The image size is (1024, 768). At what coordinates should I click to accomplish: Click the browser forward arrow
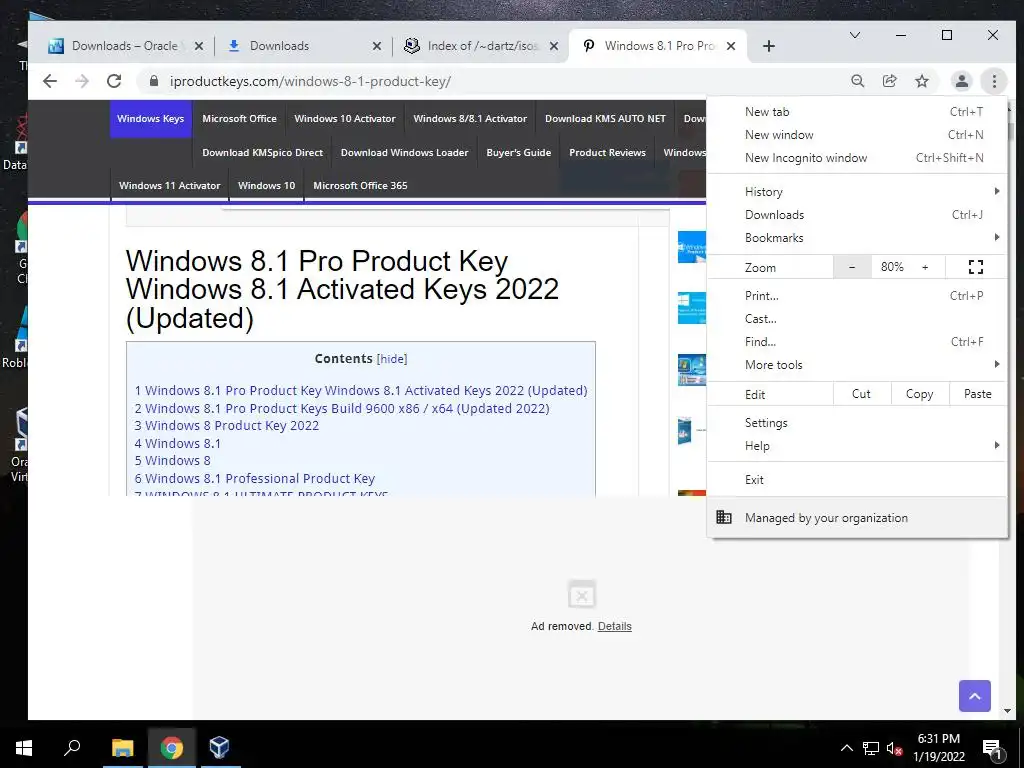click(82, 81)
